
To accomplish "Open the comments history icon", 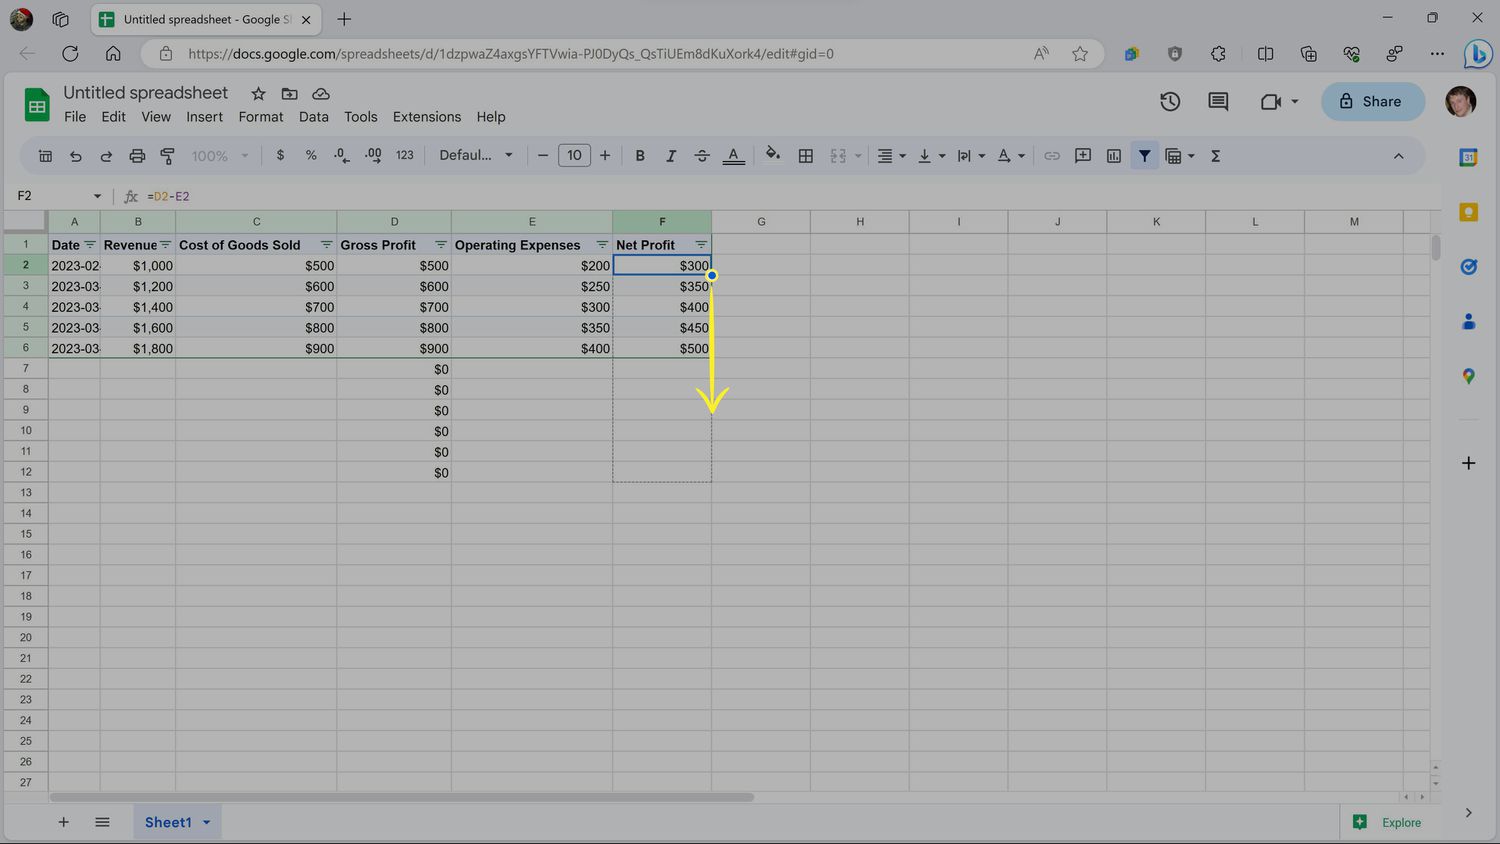I will (x=1217, y=101).
